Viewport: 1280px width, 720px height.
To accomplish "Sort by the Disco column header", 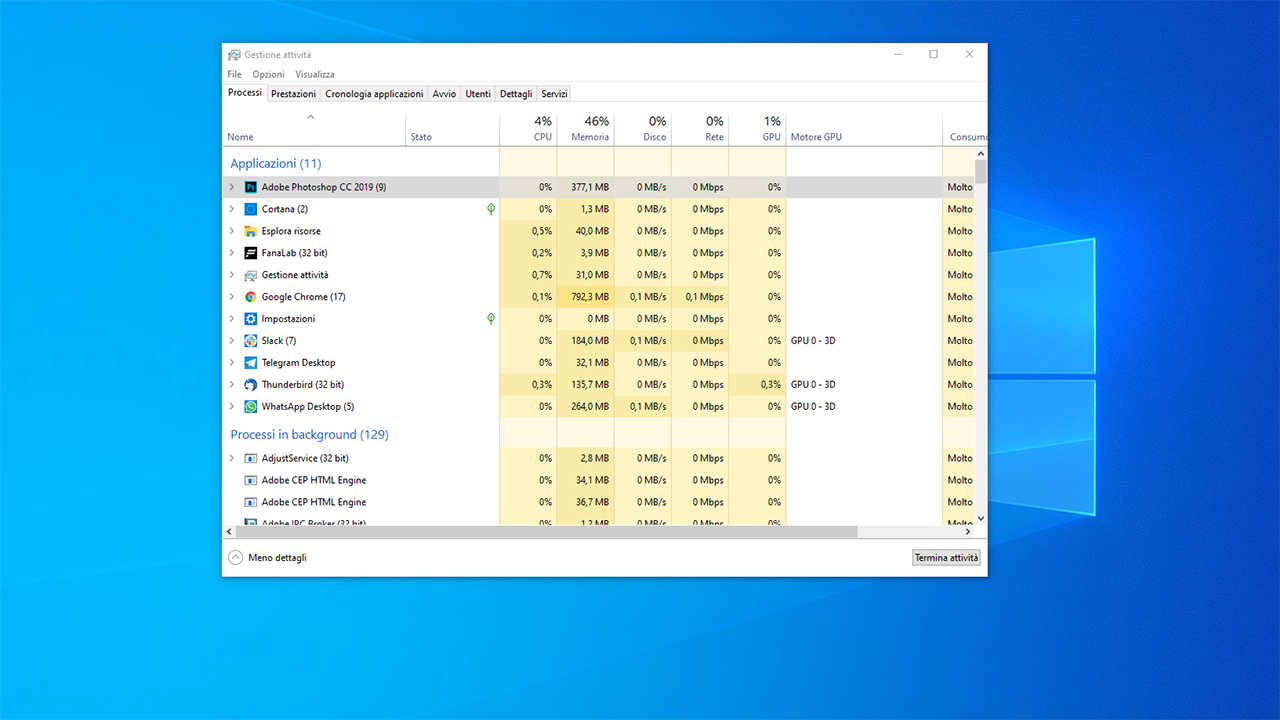I will [643, 128].
